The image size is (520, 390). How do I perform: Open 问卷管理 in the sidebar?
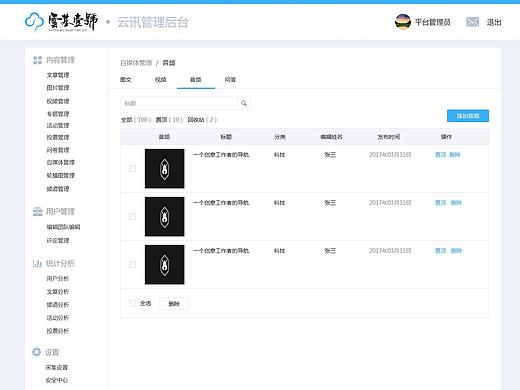(58, 150)
